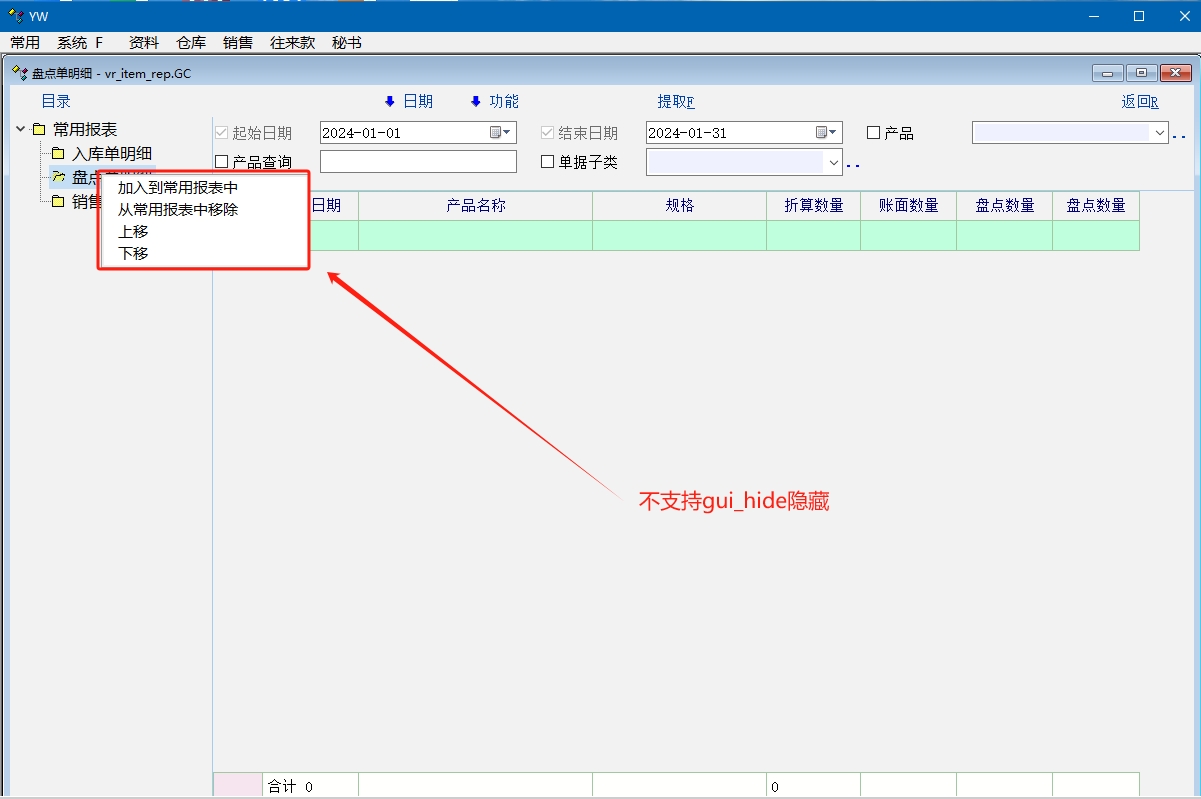
Task: Choose 从常用报表中移除 menu entry
Action: 178,210
